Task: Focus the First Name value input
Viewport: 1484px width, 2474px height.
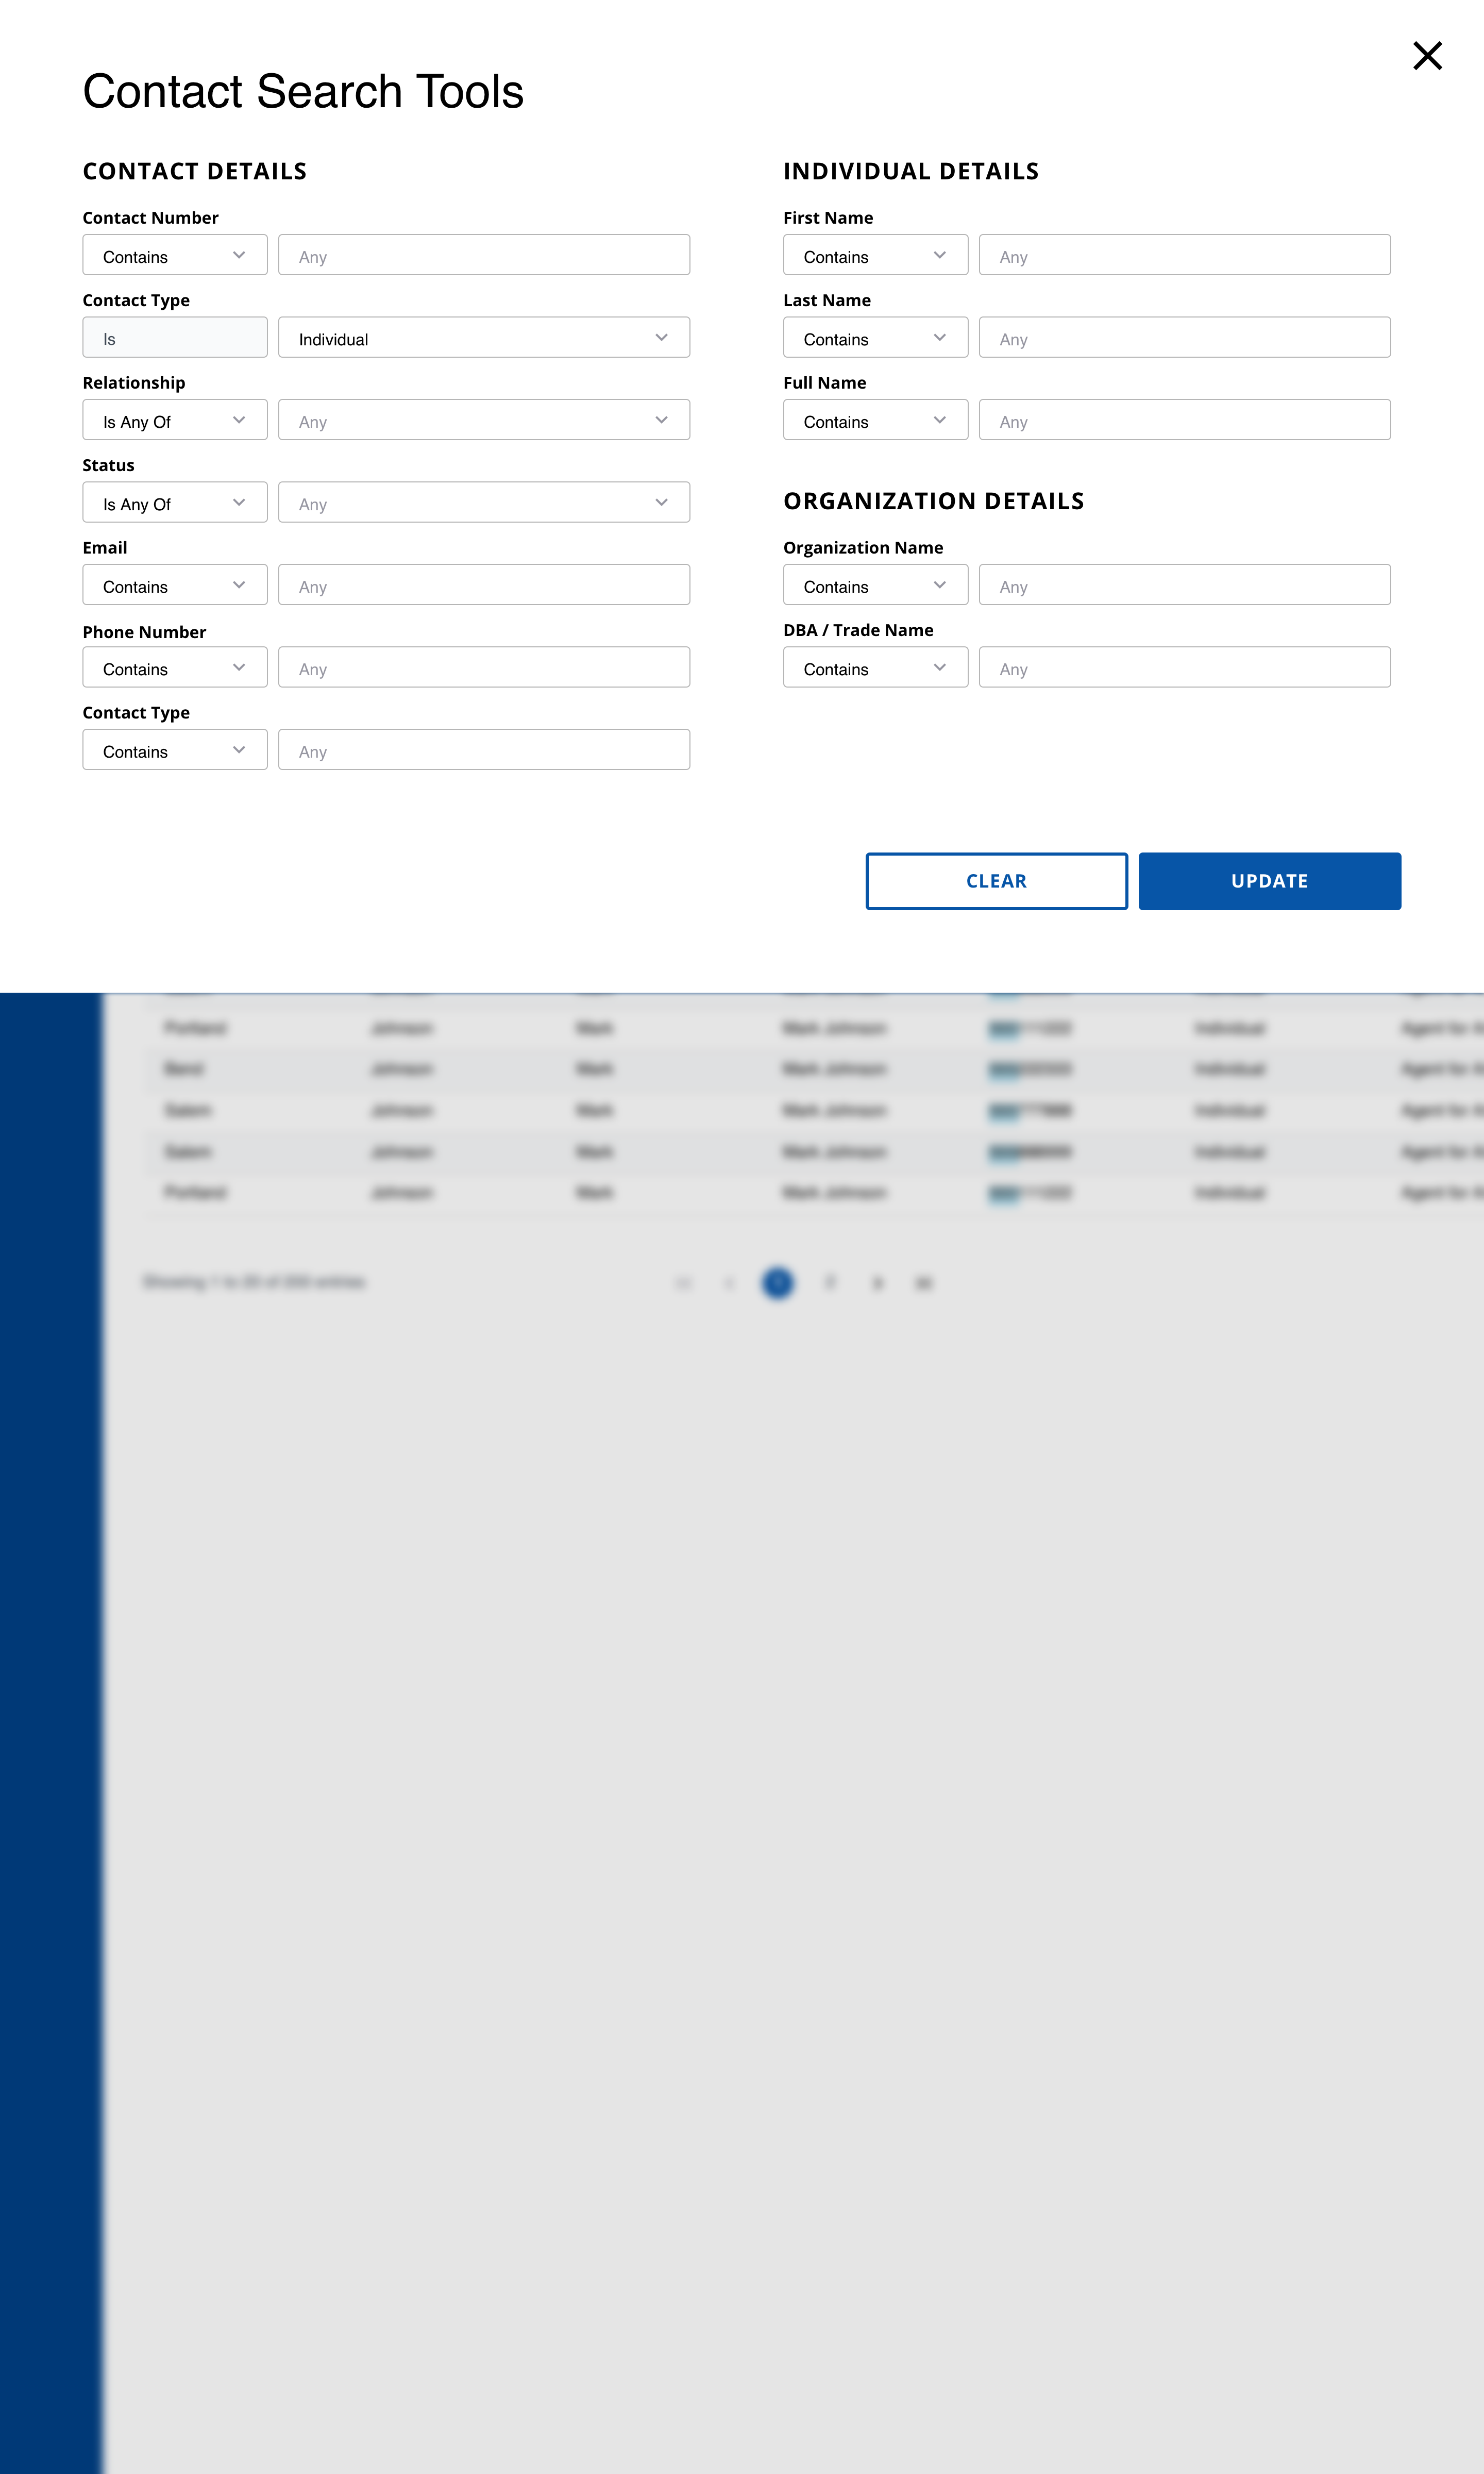Action: (1184, 256)
